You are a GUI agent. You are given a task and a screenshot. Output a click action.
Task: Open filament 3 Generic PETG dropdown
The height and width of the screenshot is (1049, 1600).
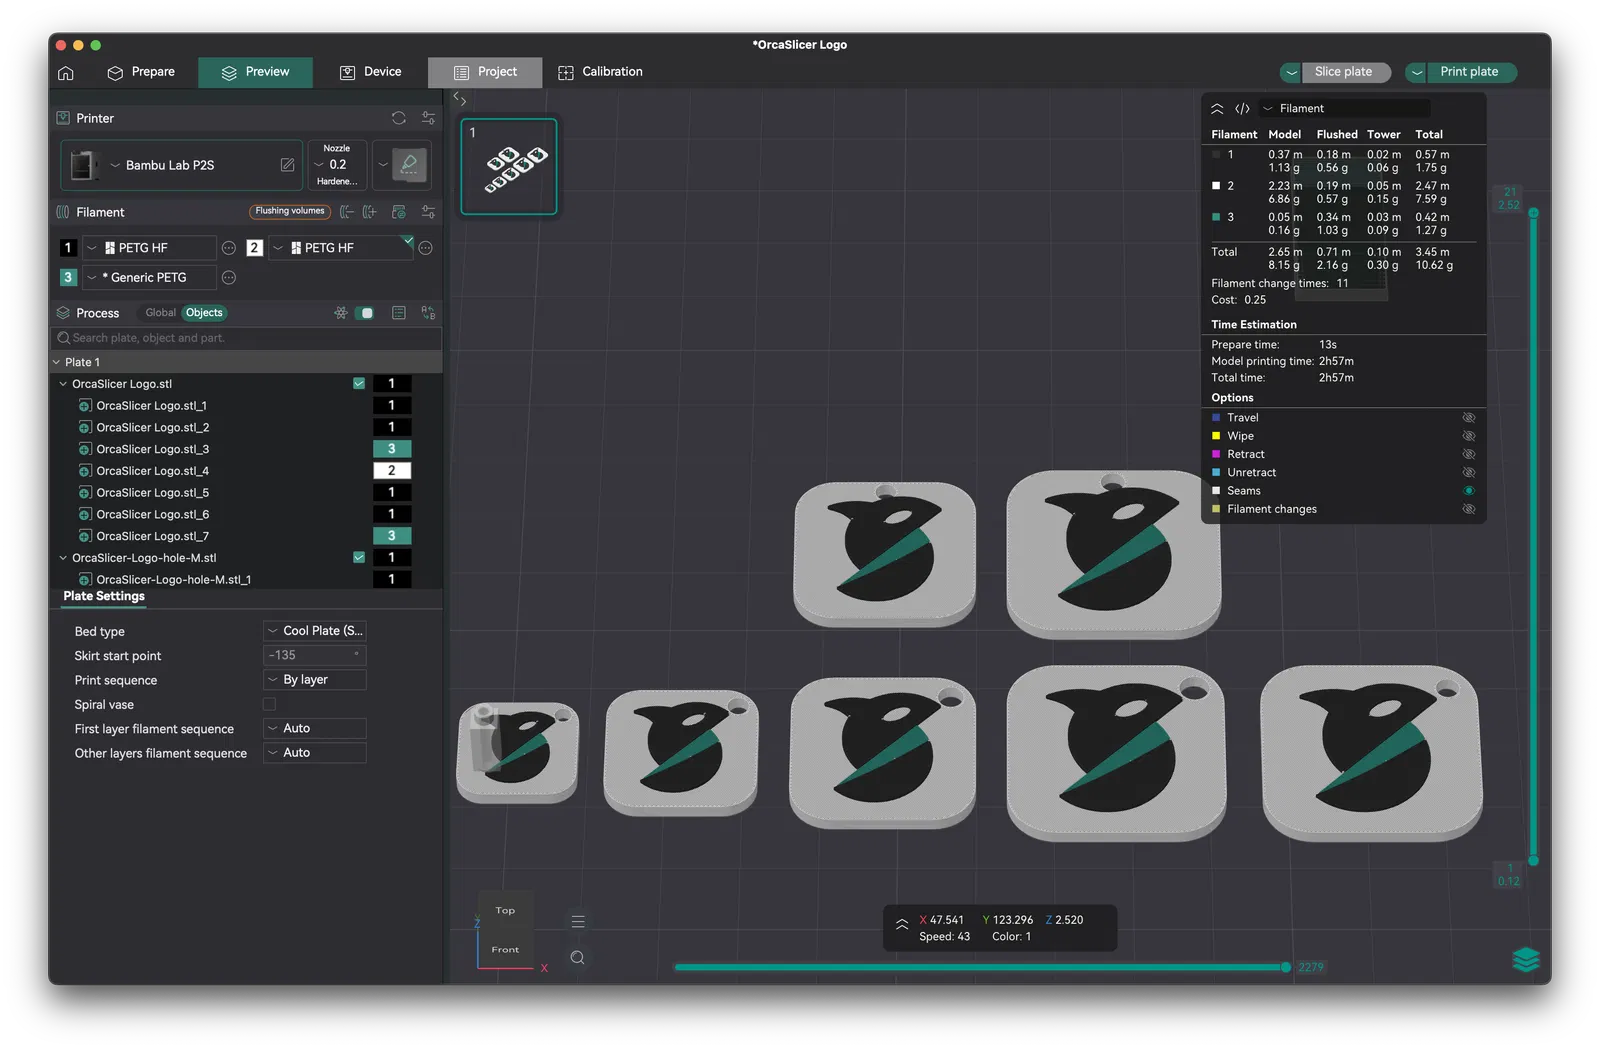[x=150, y=278]
